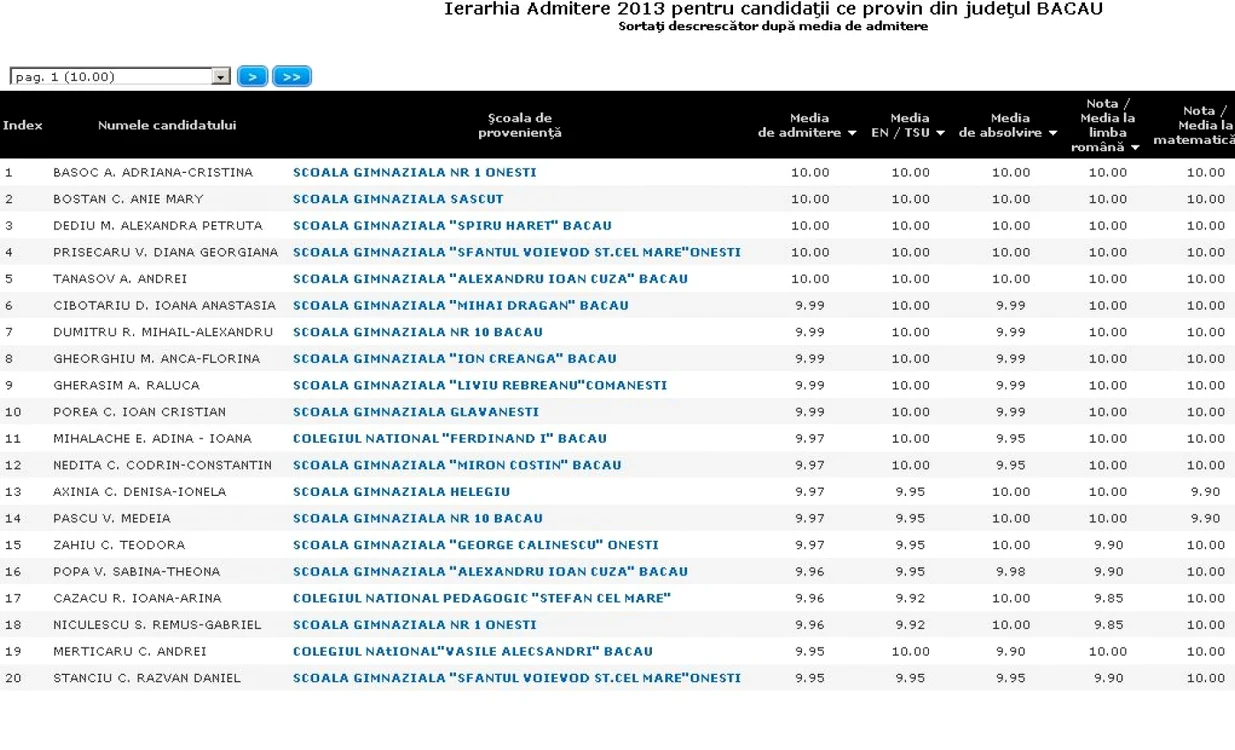Select candidate DEDIU M. ALEXANDRA PETRUTA

[x=158, y=226]
